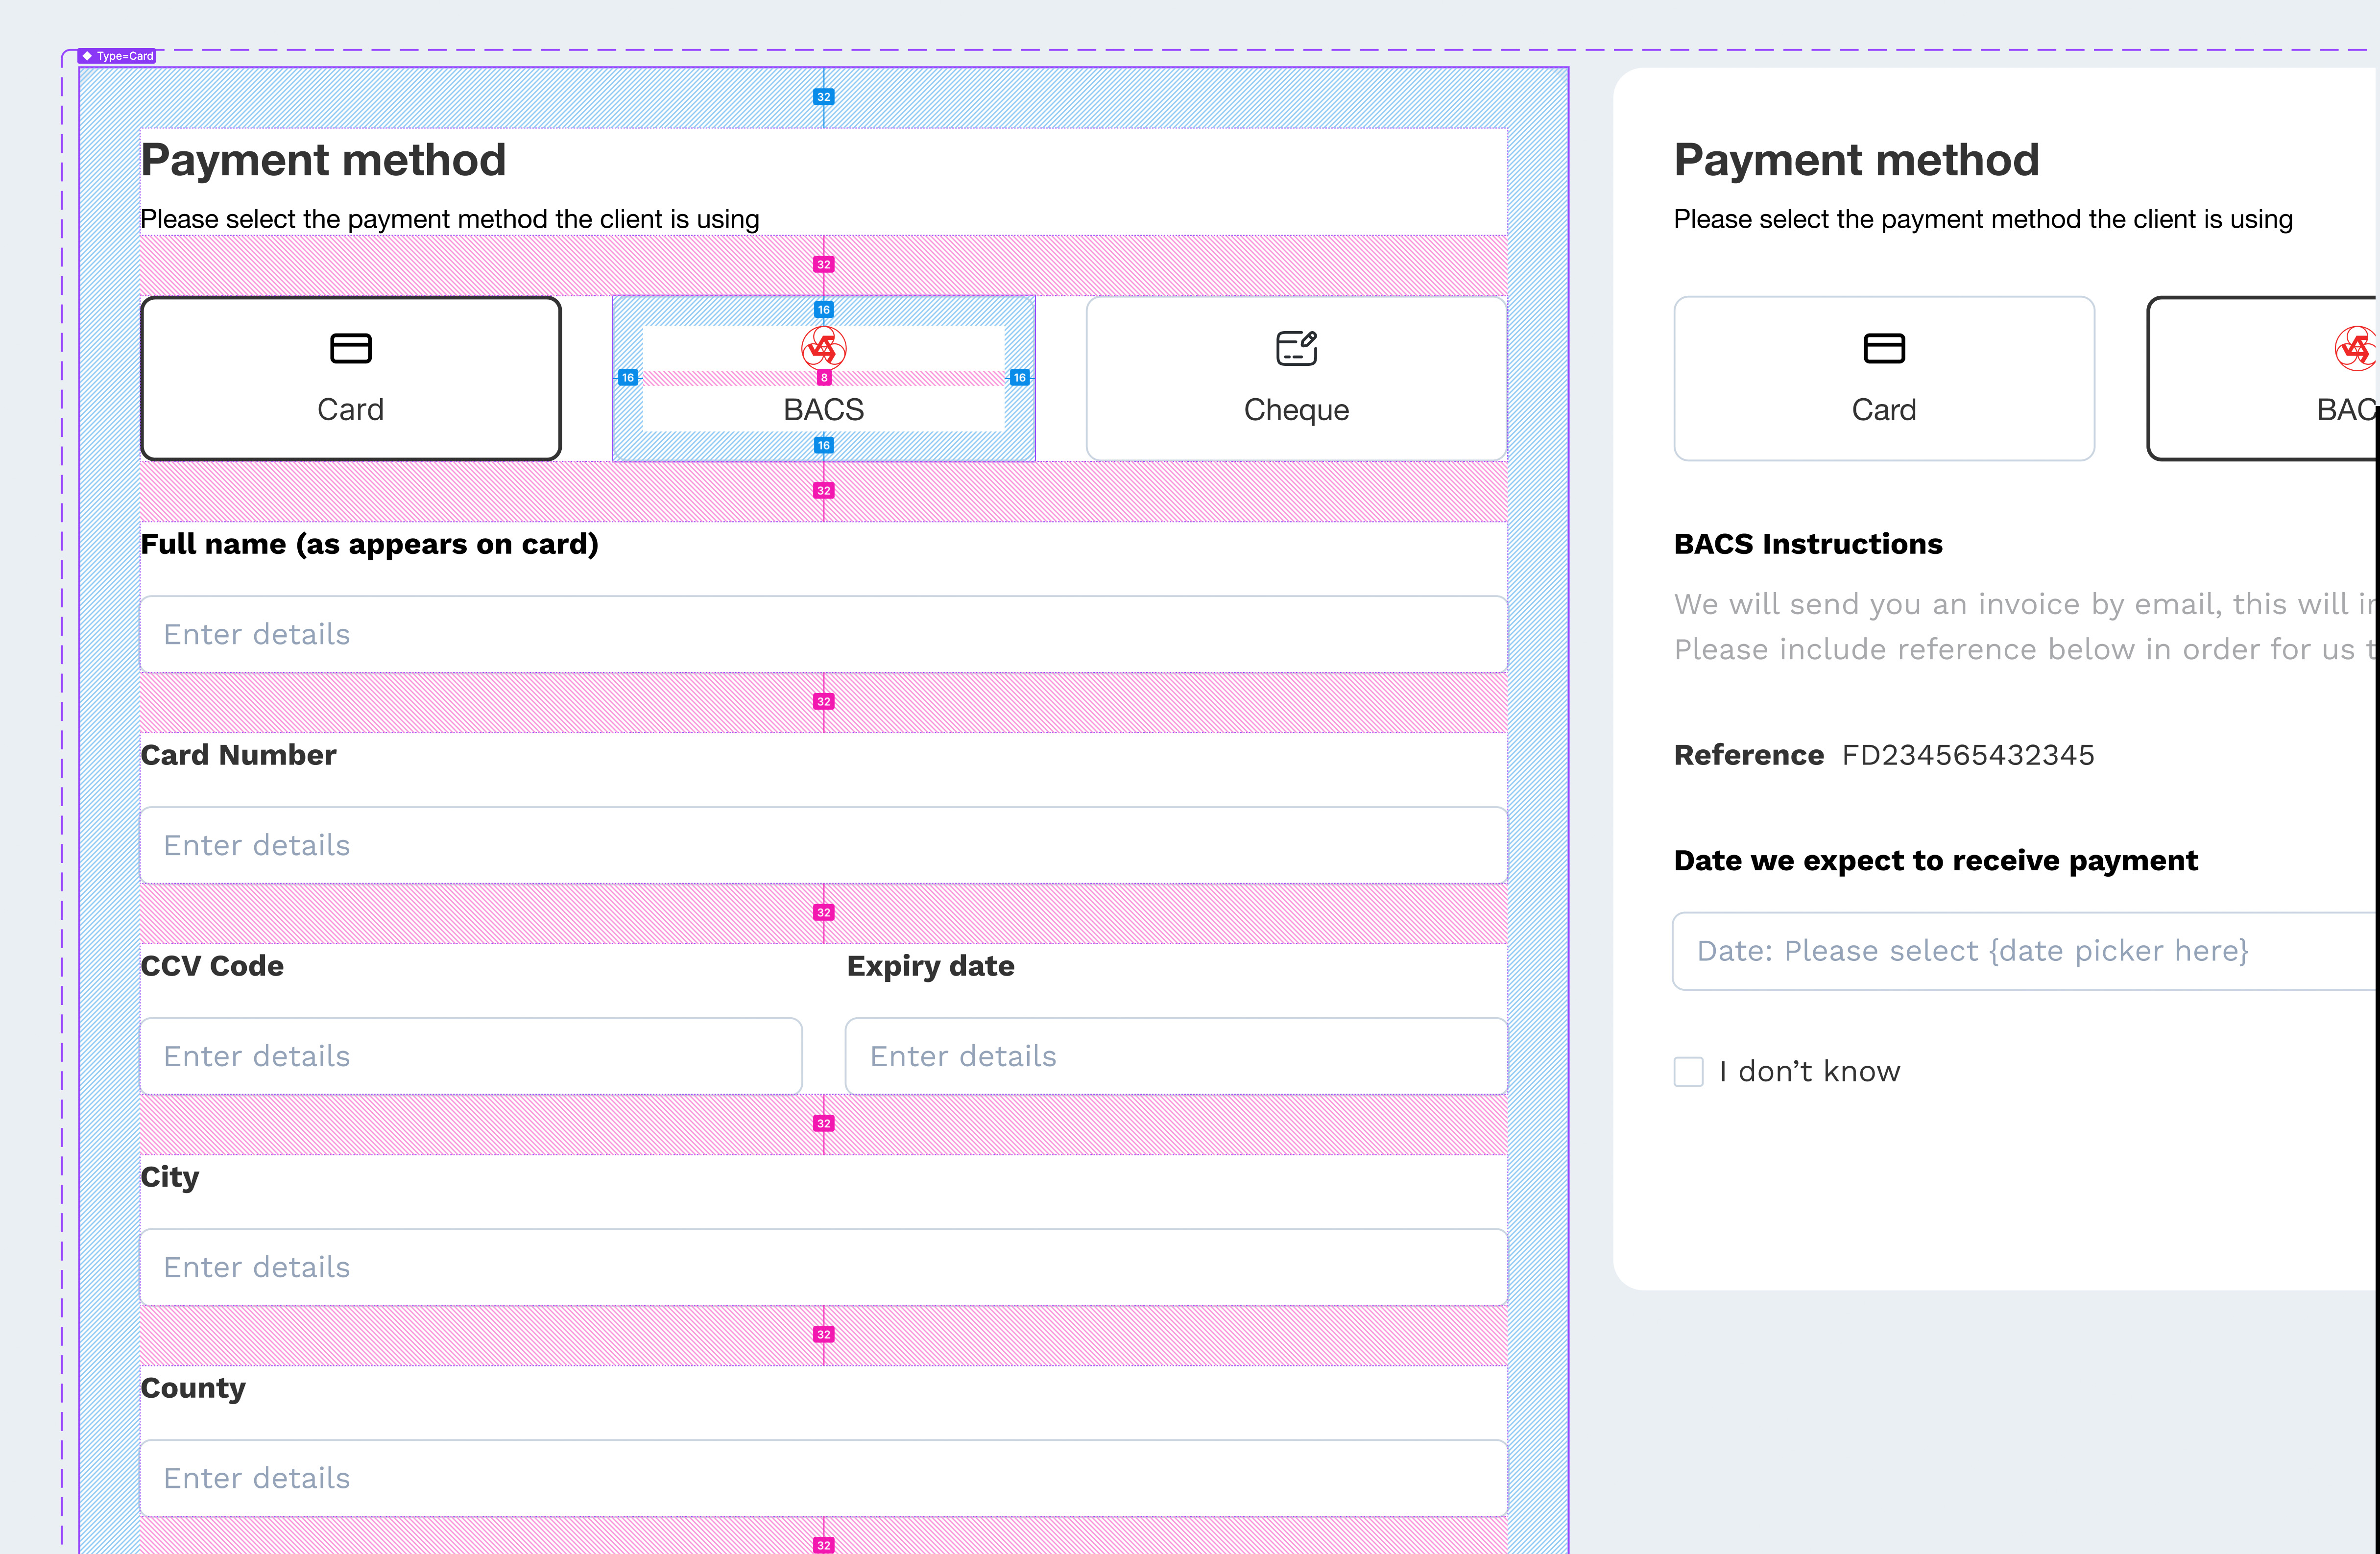
Task: Click the Full name input field
Action: point(824,634)
